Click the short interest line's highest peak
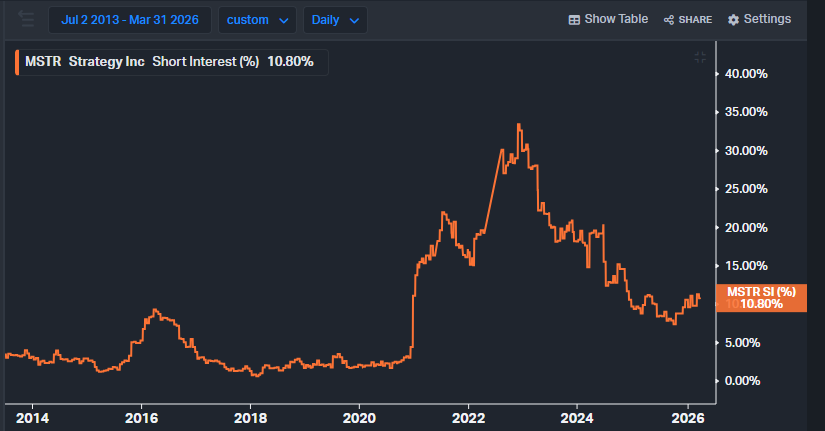825x431 pixels. click(x=518, y=124)
